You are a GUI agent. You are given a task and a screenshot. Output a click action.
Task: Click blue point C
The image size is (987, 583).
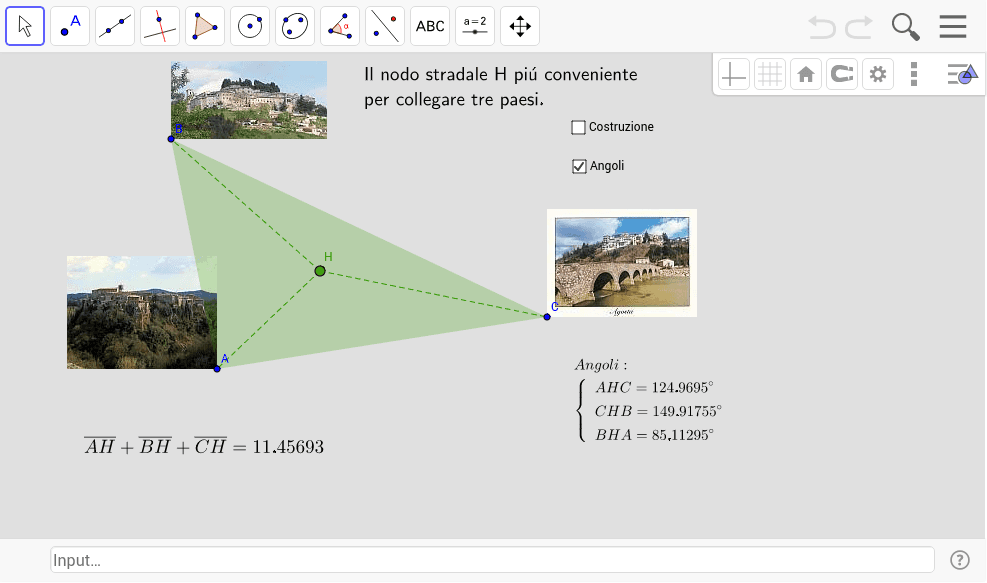point(547,317)
